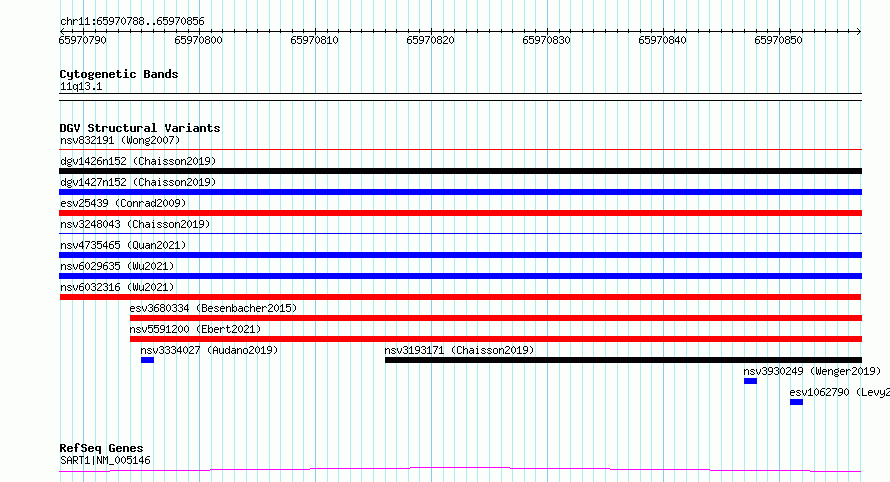Screen dimensions: 890x482
Task: Select the dgv1426n152 (Chaisson2019) black bar
Action: (460, 171)
